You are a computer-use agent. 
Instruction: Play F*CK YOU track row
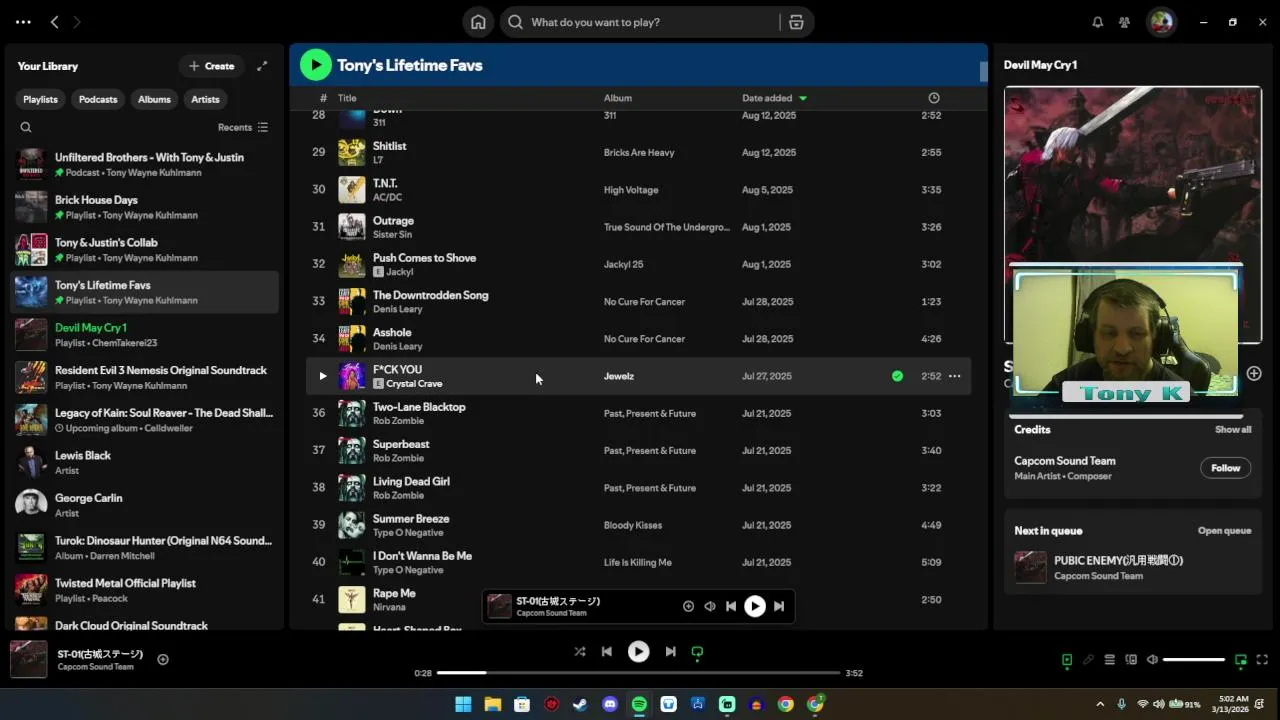pos(322,376)
